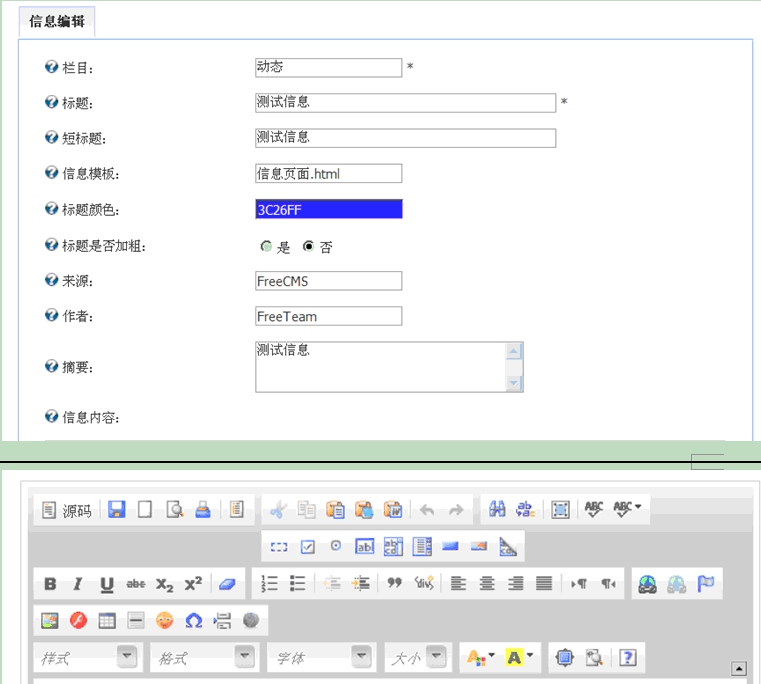Open the Find binoculars icon
The height and width of the screenshot is (684, 761).
tap(497, 509)
